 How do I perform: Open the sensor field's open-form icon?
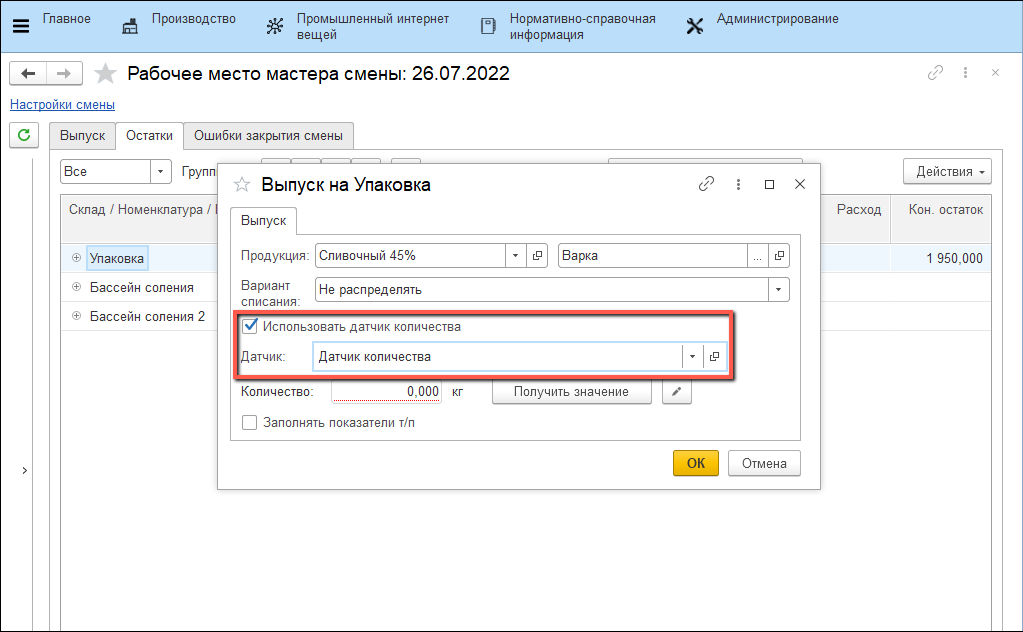[x=715, y=357]
